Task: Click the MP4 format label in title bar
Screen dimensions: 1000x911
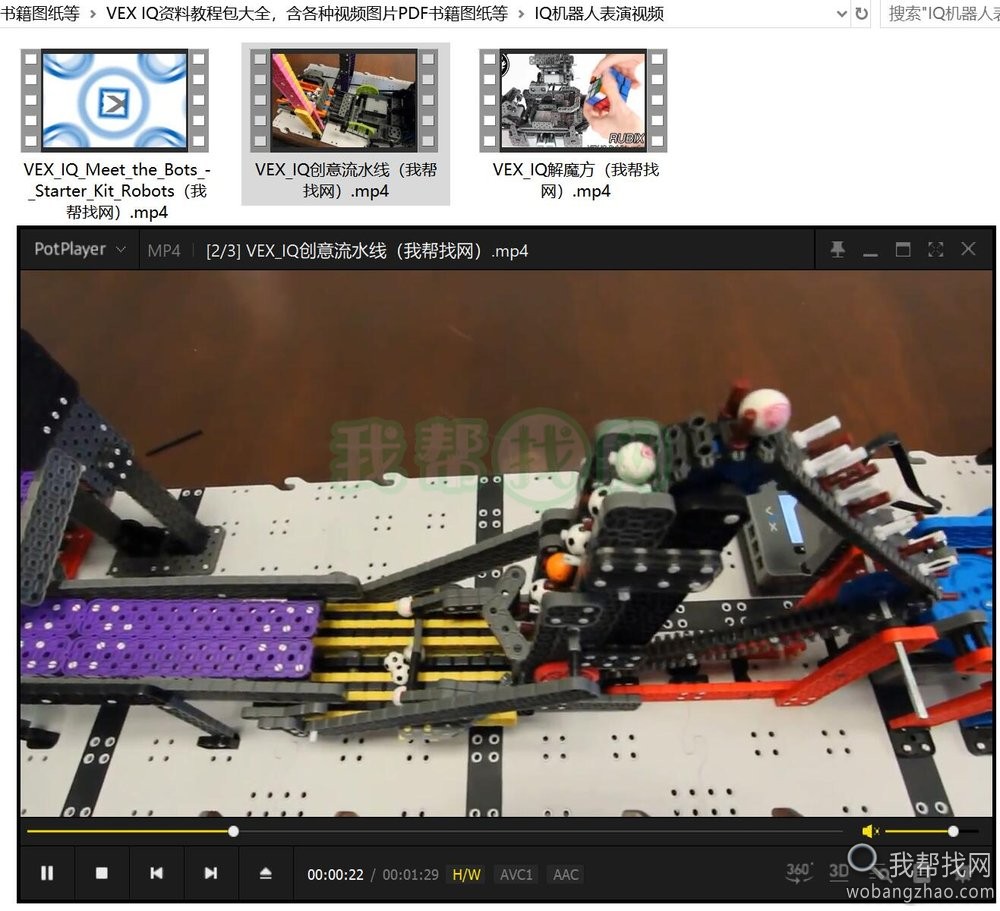Action: click(x=164, y=251)
